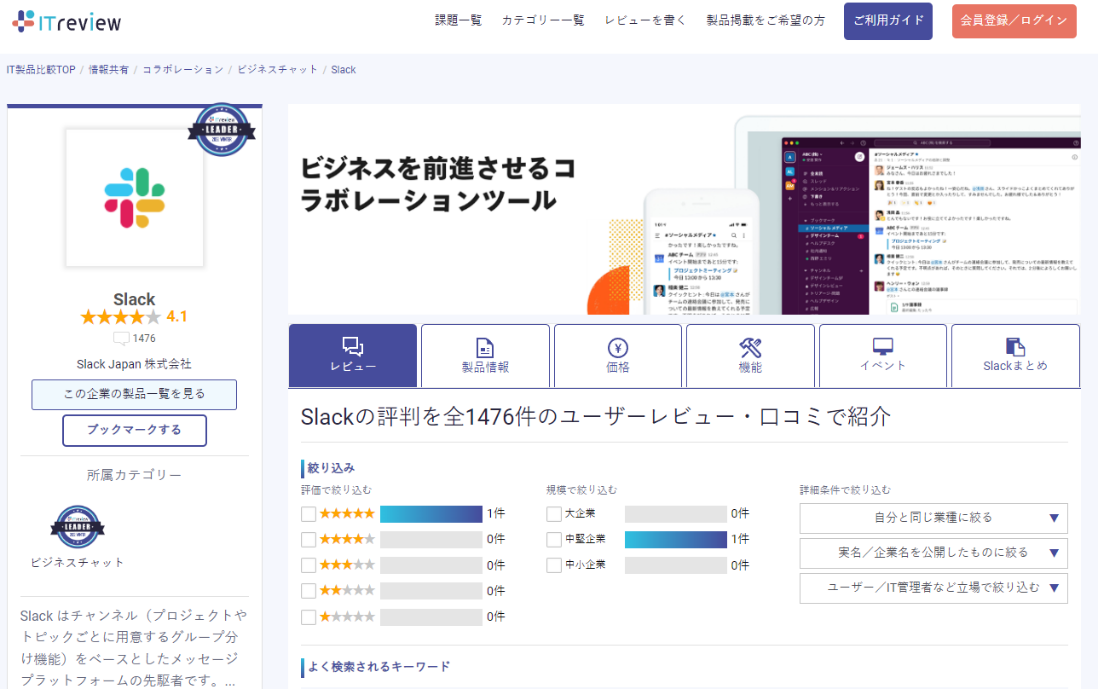This screenshot has height=689, width=1098.
Task: Check the 中堅企業 size filter
Action: tap(554, 540)
